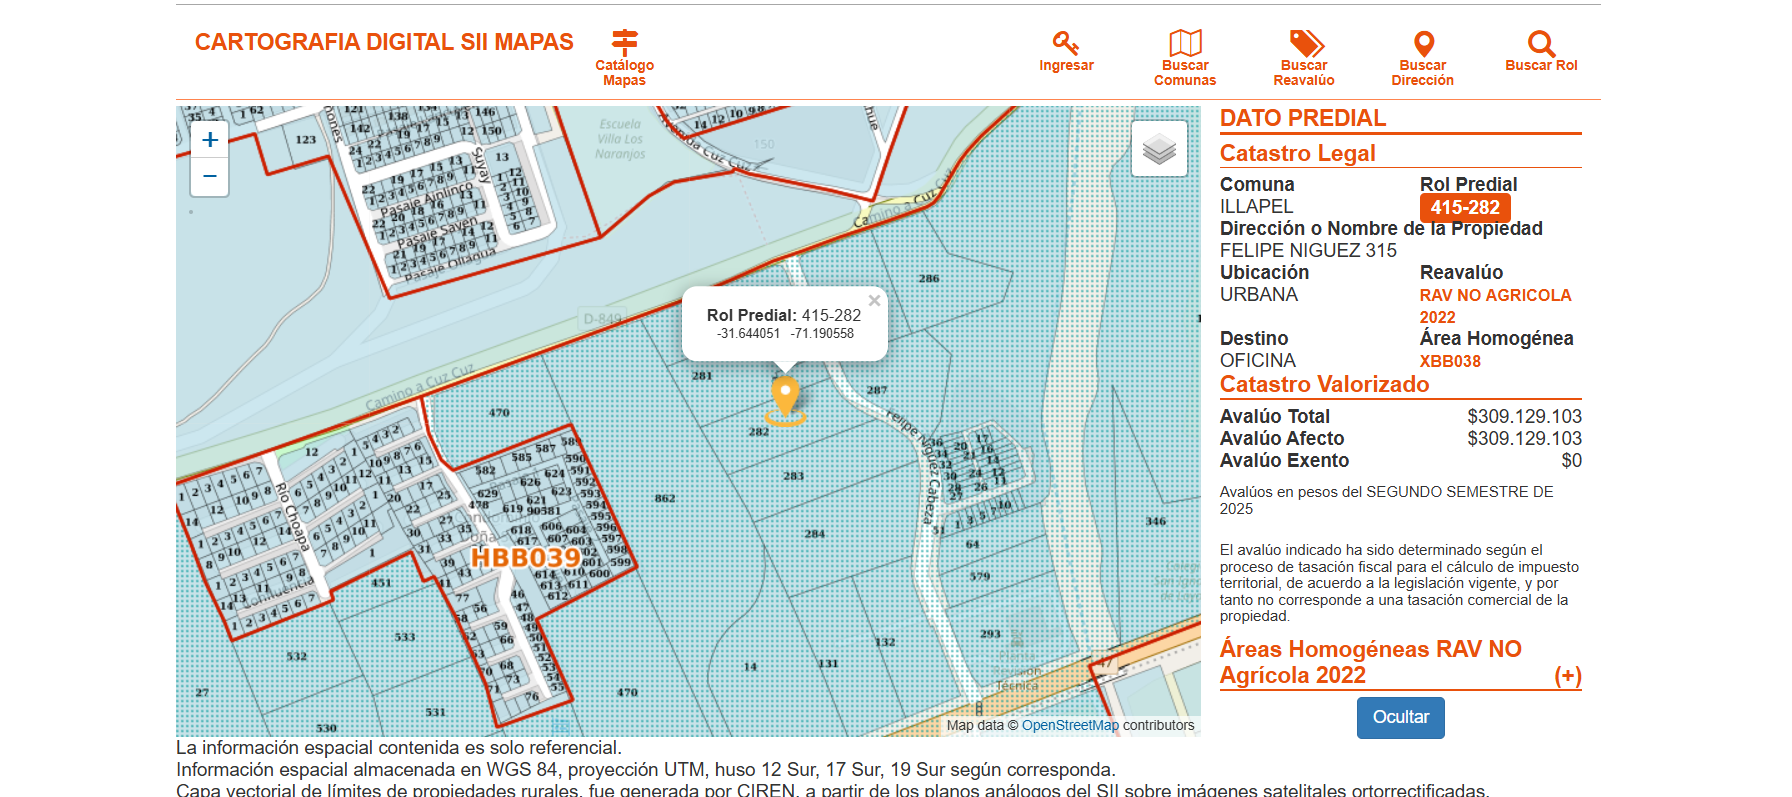Click the Ingresar menu label
Screen dimensions: 1792x797
coord(1066,66)
